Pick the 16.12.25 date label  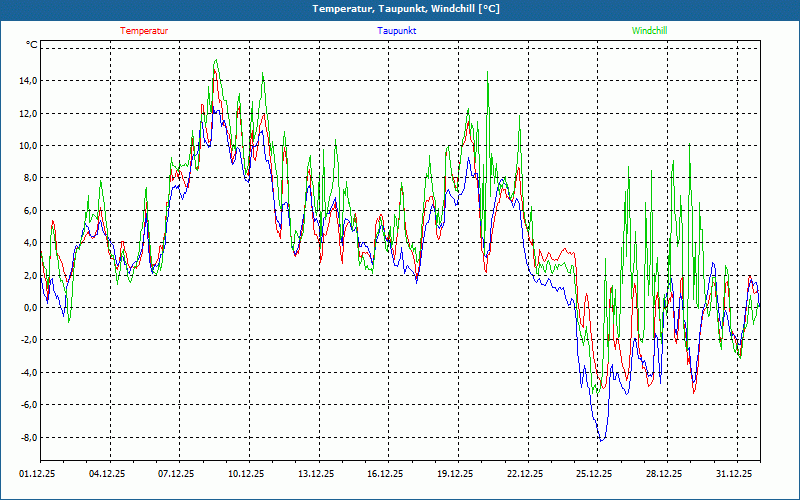pos(385,474)
